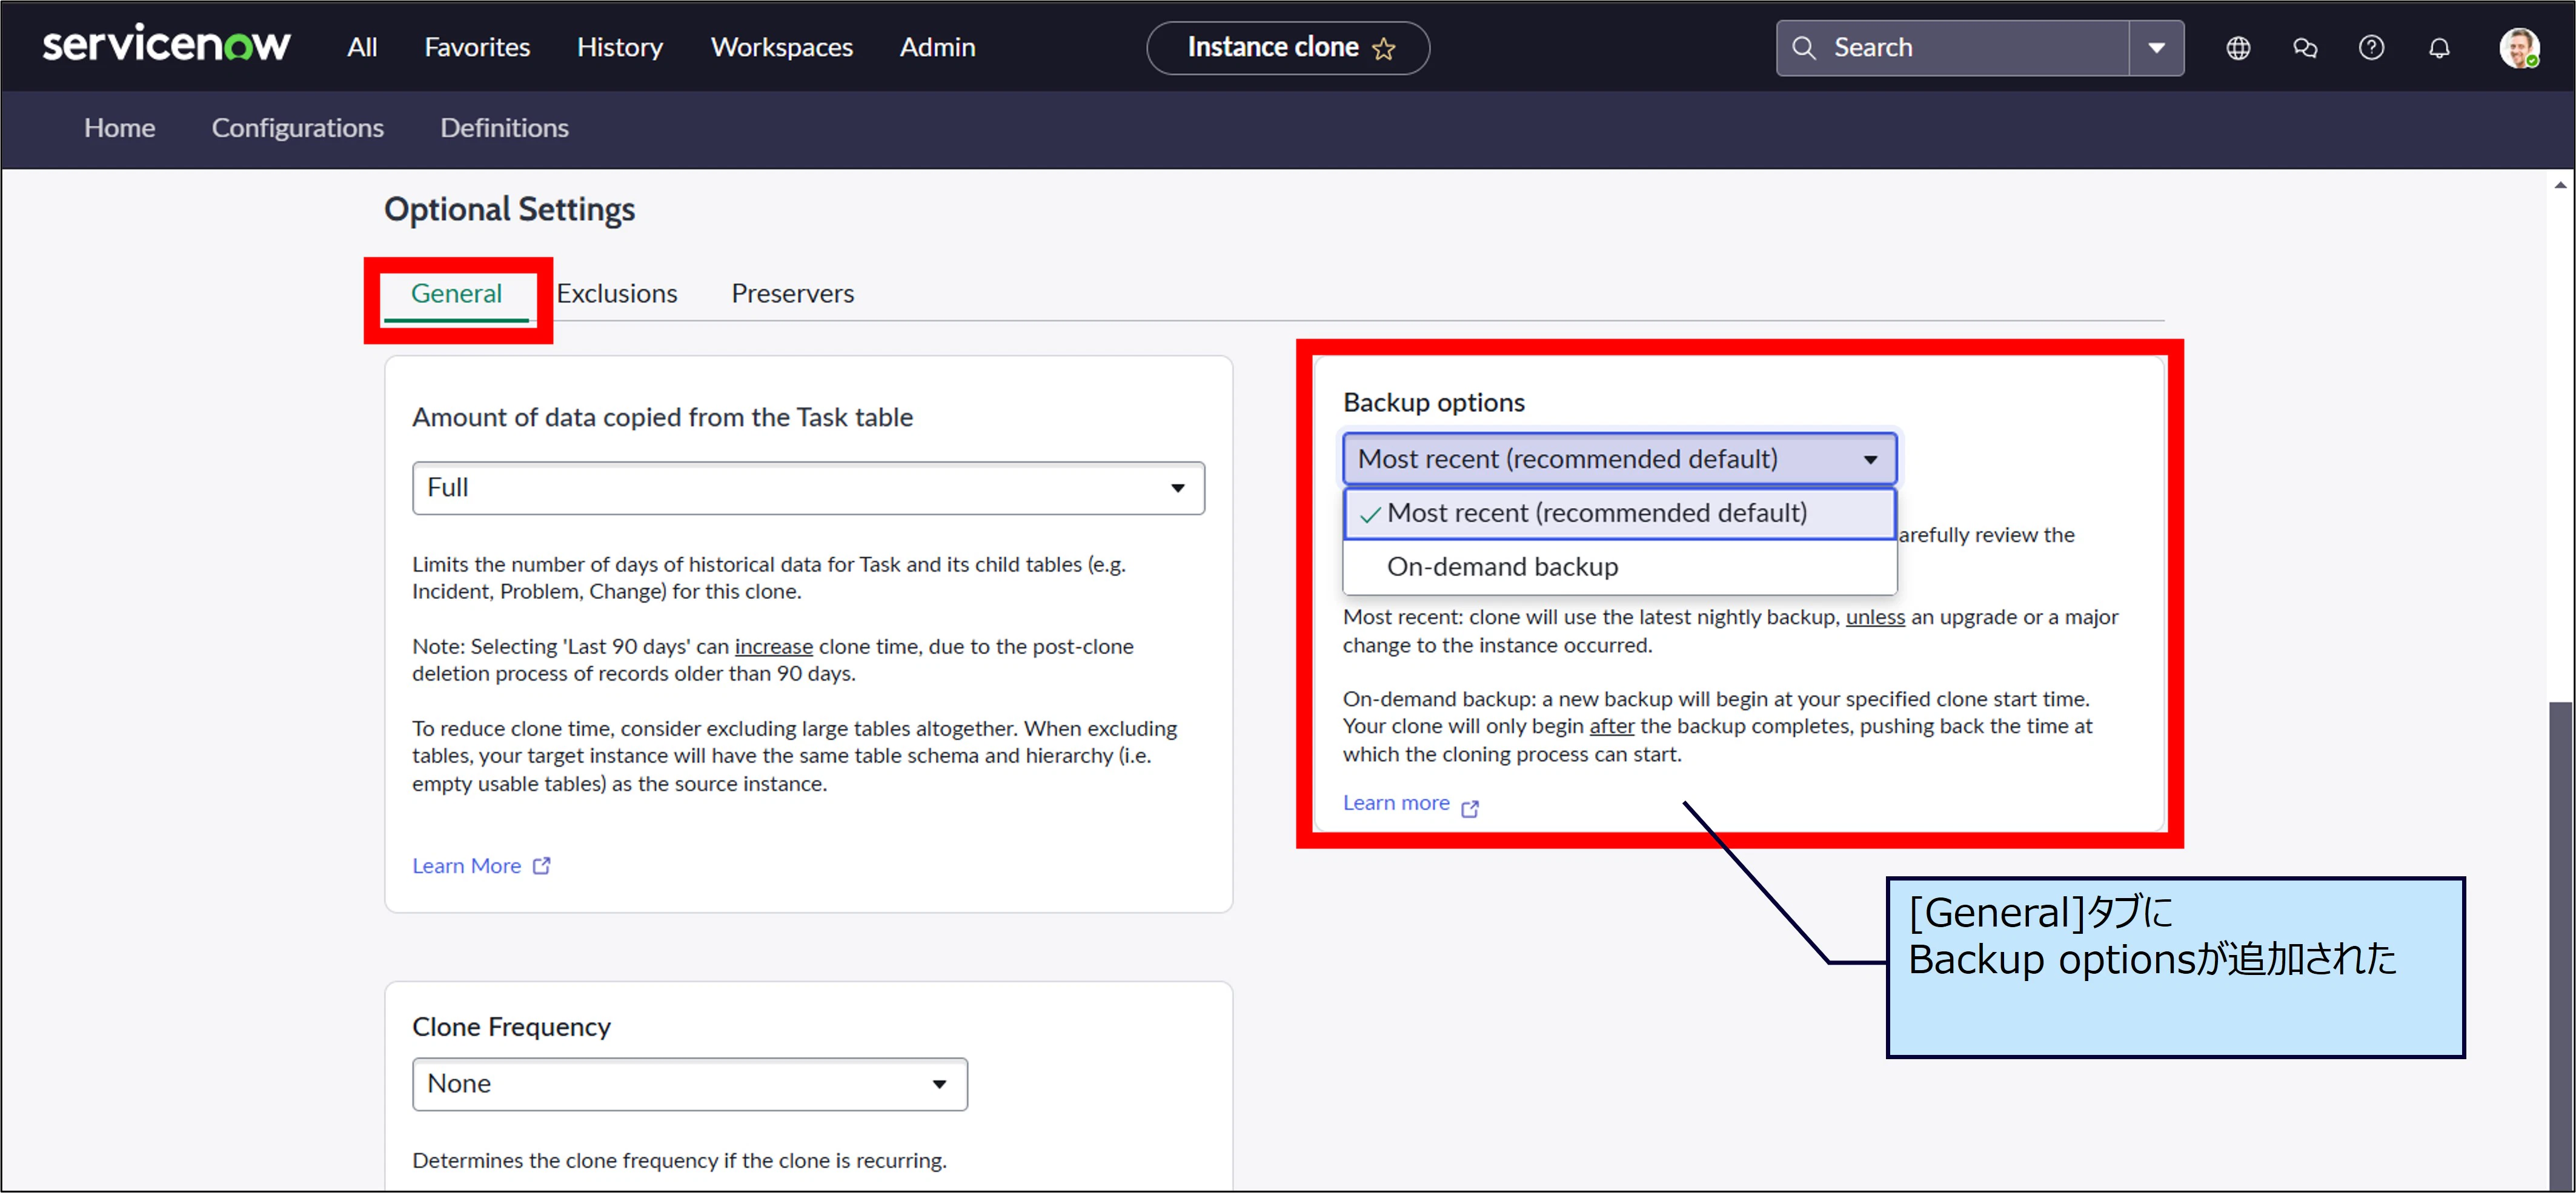Open the Workspaces menu

[x=781, y=47]
